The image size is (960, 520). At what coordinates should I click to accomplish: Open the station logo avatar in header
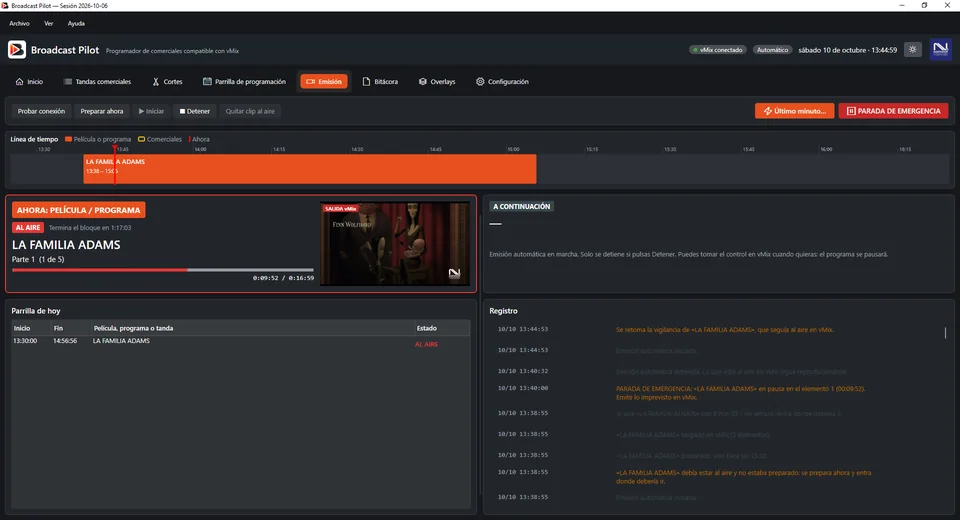[x=940, y=49]
